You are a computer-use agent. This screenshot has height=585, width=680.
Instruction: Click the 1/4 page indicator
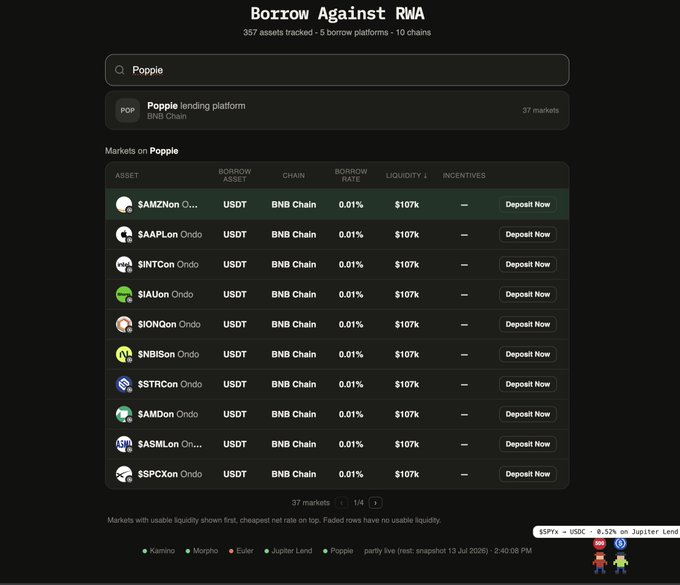pyautogui.click(x=359, y=503)
